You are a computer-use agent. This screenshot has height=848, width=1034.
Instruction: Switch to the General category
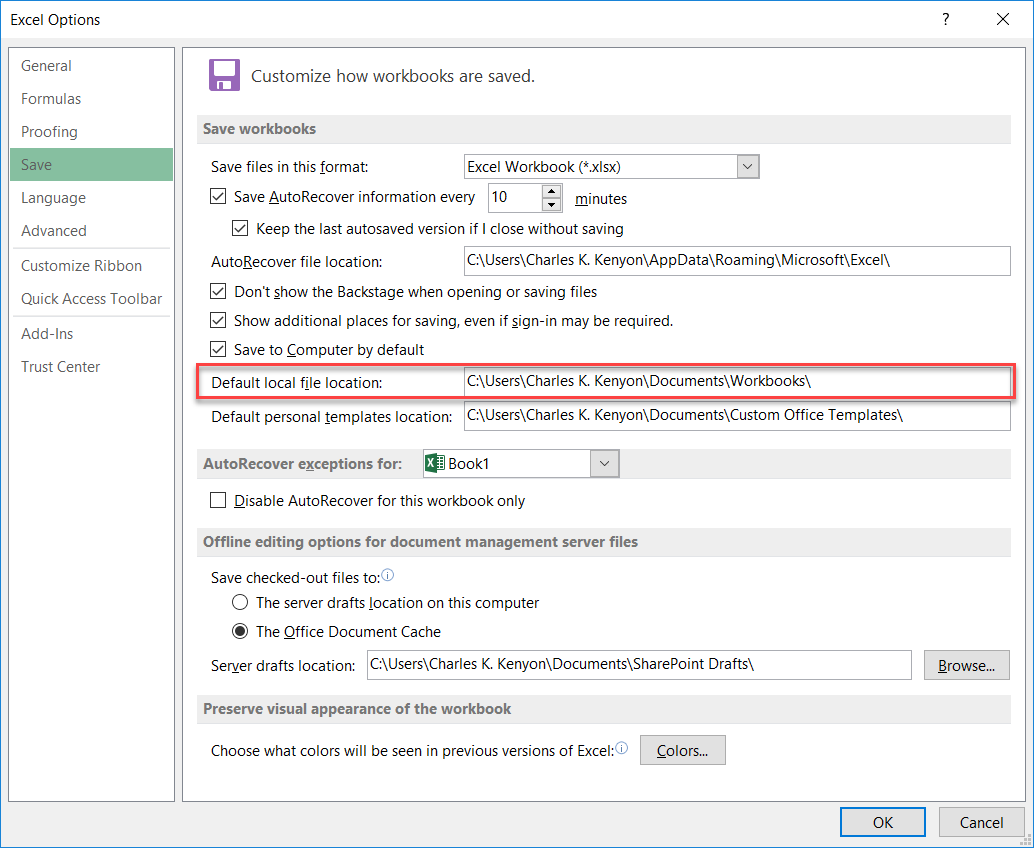(46, 65)
